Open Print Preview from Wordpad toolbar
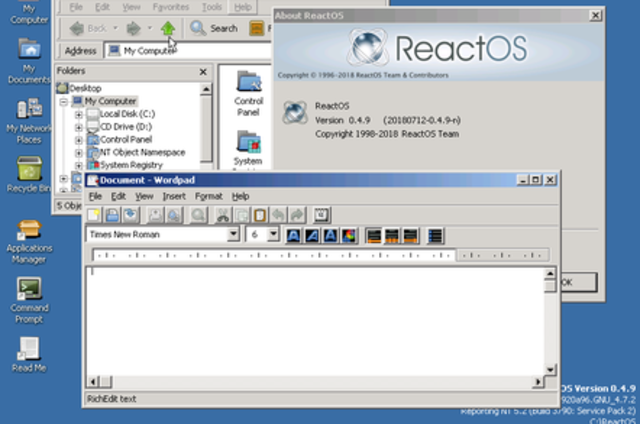The image size is (640, 424). [x=173, y=215]
